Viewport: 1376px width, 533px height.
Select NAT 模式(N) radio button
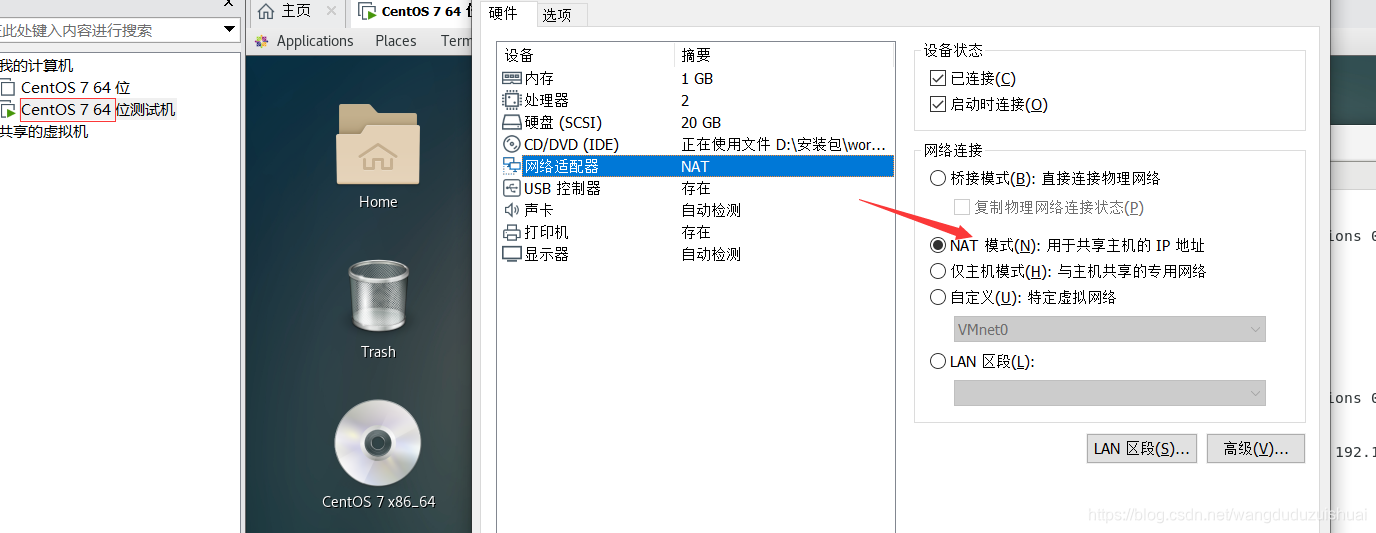coord(938,245)
